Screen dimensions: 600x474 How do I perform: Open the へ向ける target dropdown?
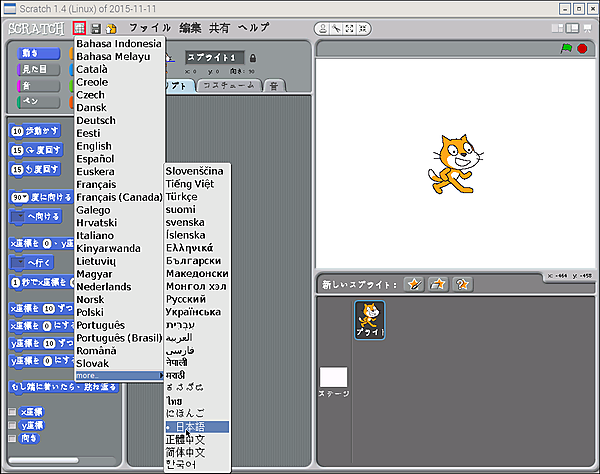[18, 216]
